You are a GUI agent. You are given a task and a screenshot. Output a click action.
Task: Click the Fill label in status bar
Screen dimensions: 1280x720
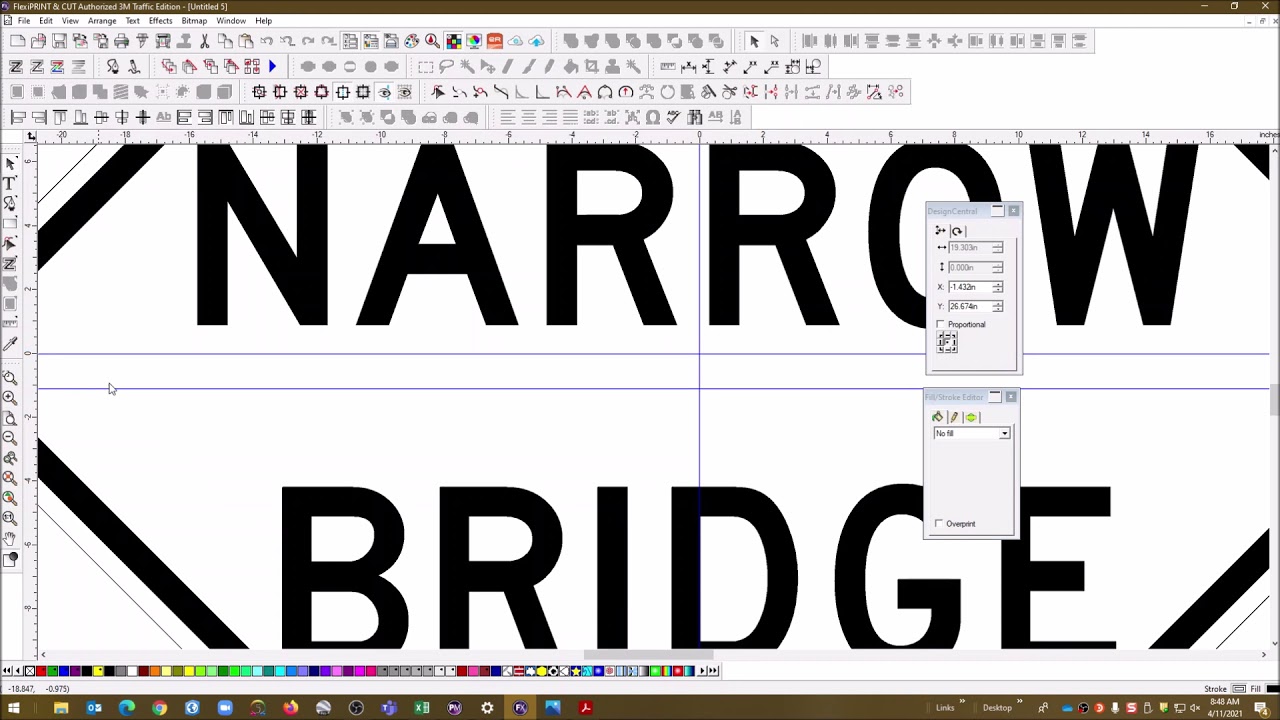point(1255,689)
